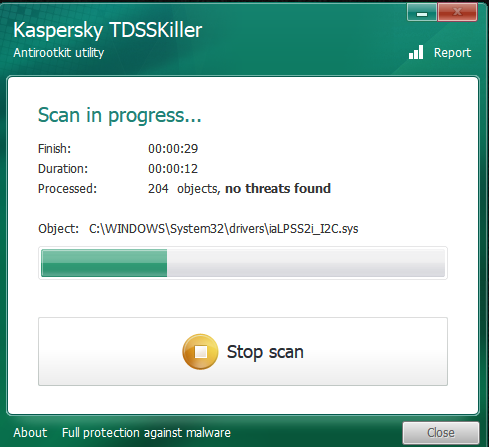Click the Kaspersky TDSSKiller title text

pos(108,30)
